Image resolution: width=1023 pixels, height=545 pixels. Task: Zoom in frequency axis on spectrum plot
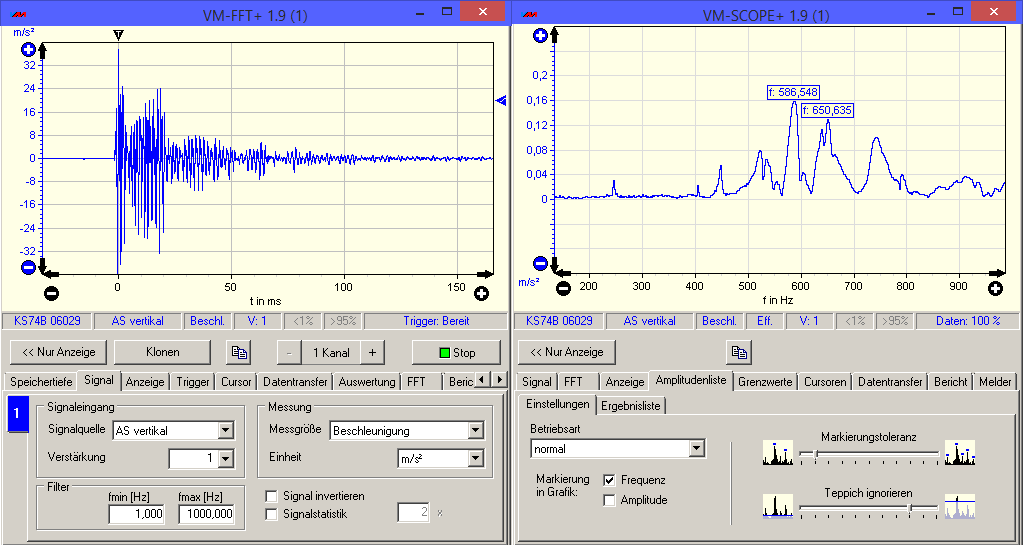tap(995, 289)
